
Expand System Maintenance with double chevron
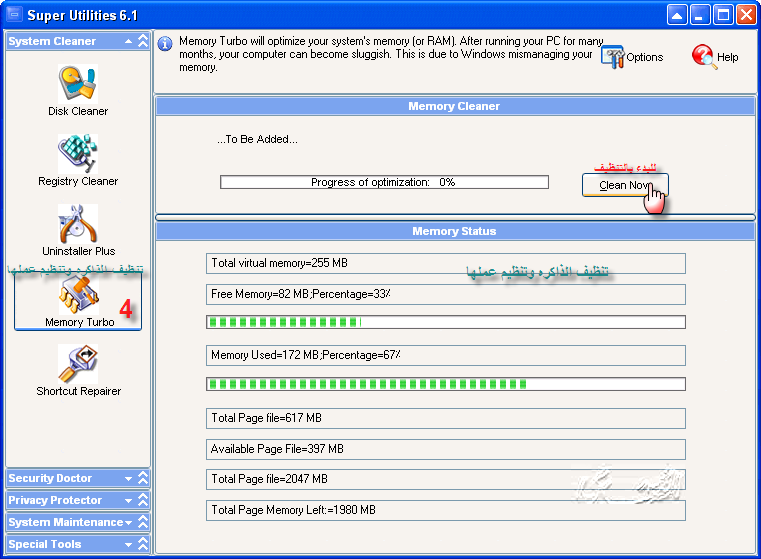pyautogui.click(x=143, y=522)
